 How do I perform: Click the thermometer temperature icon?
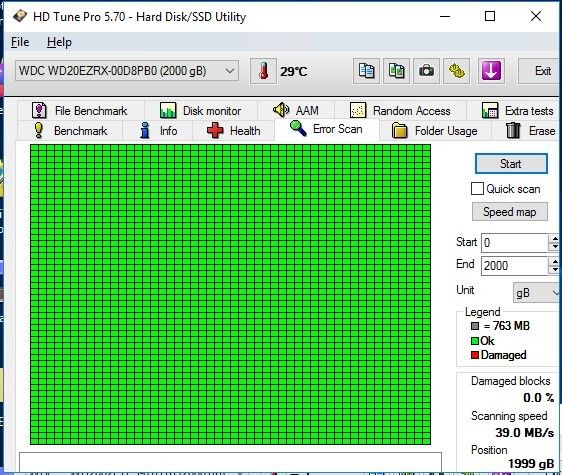click(x=263, y=71)
